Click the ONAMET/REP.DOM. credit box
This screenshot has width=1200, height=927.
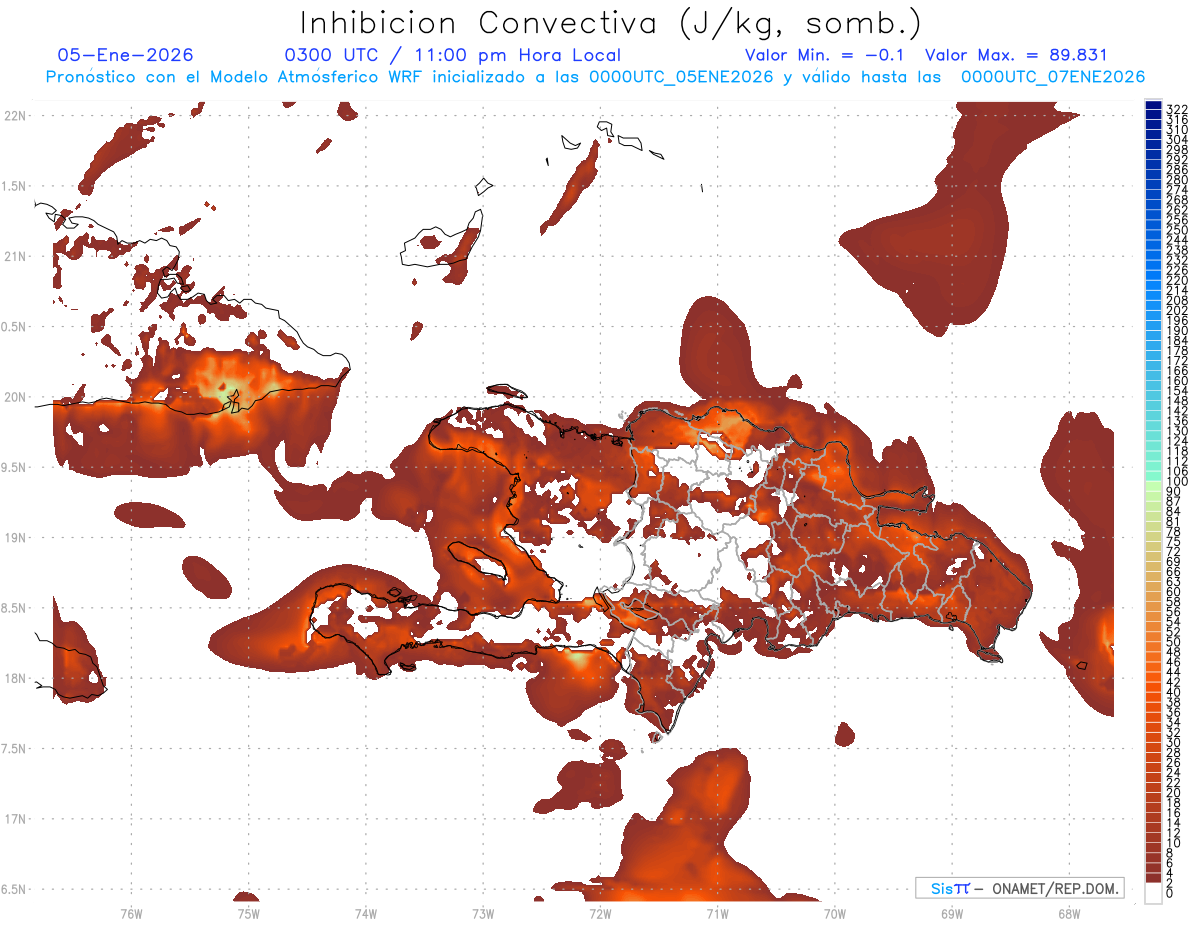coord(1019,888)
